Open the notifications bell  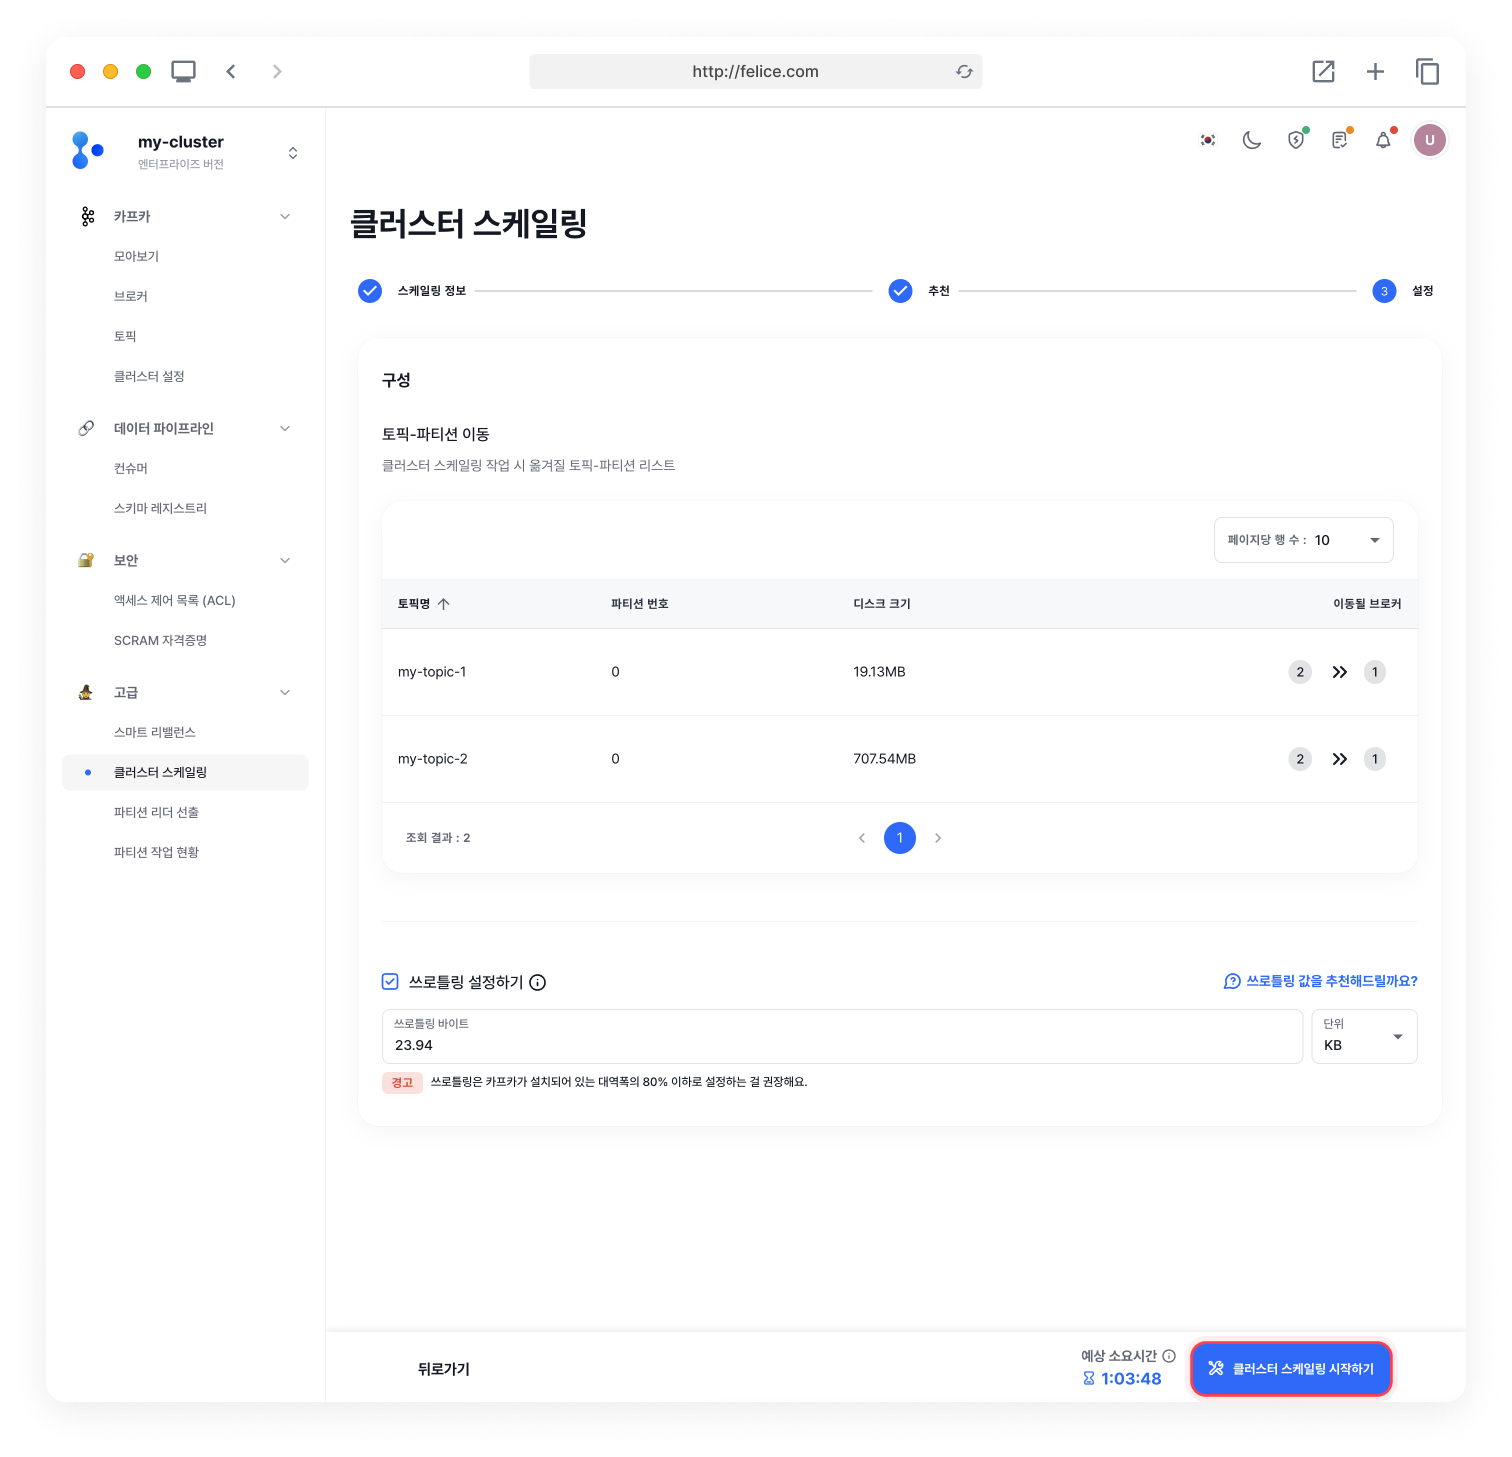tap(1383, 140)
